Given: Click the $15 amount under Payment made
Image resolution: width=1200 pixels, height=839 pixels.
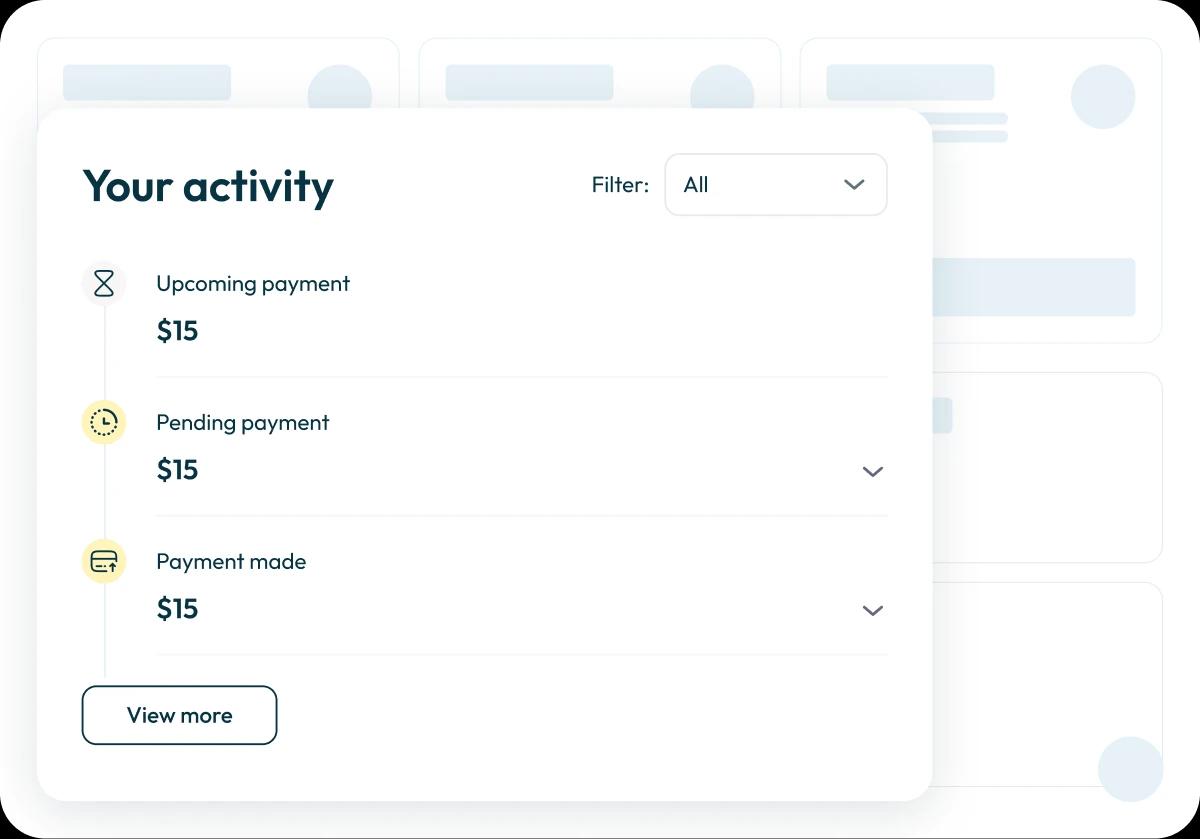Looking at the screenshot, I should click(178, 609).
